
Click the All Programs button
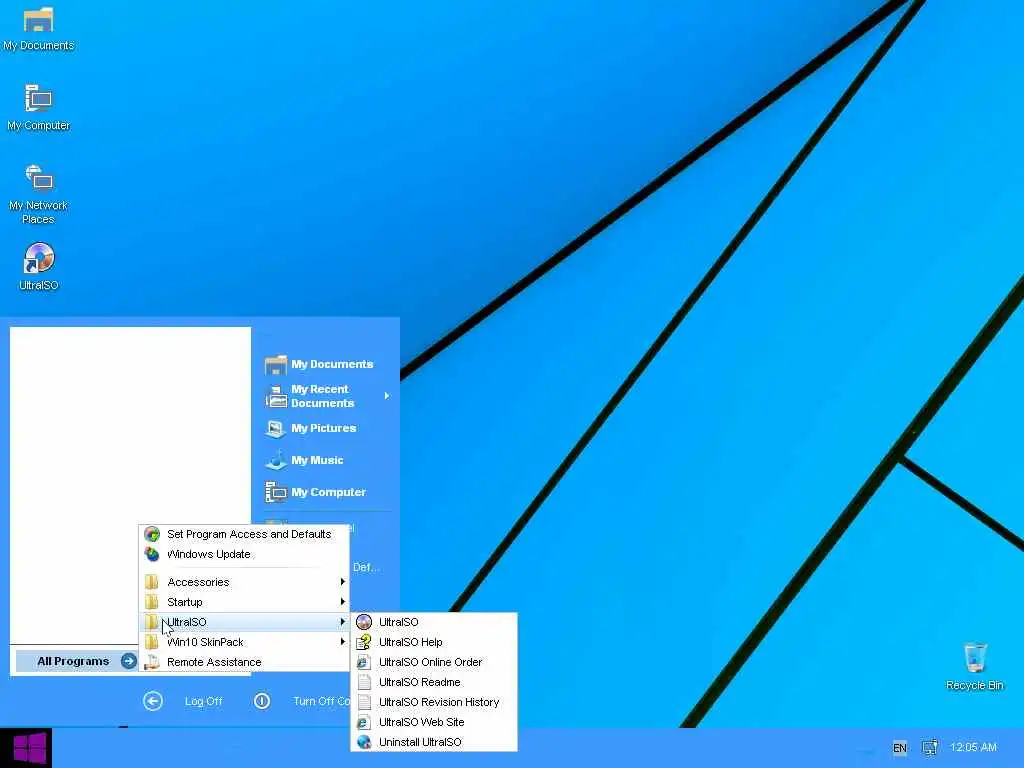[77, 662]
